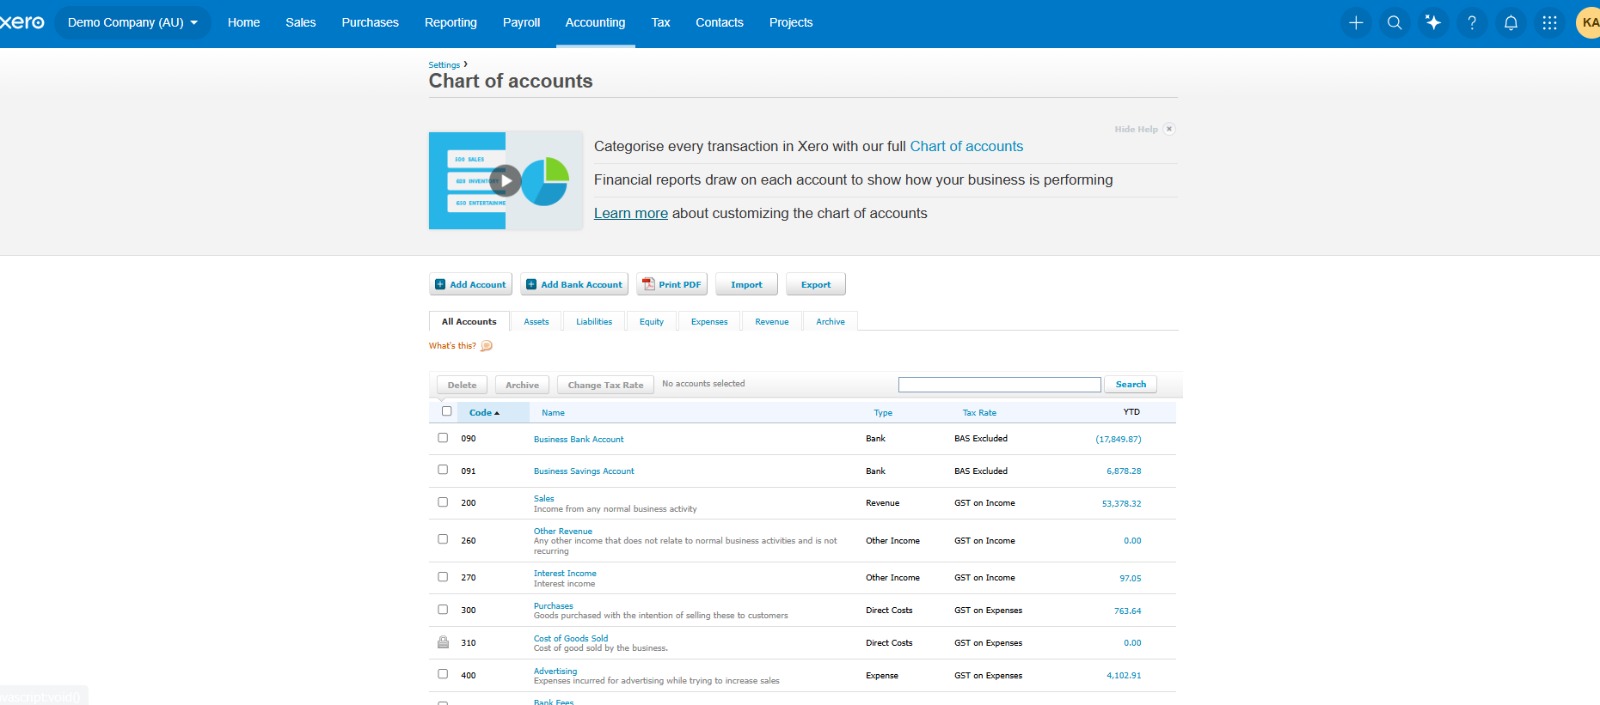The height and width of the screenshot is (705, 1600).
Task: Click the Delete button
Action: 462,385
